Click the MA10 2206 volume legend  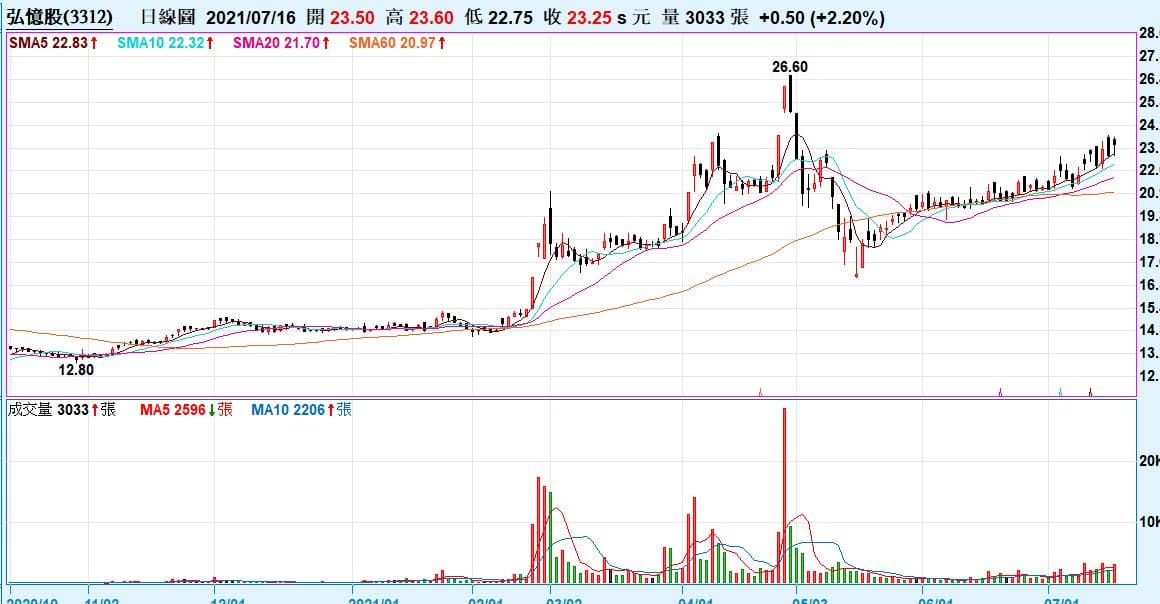click(301, 409)
